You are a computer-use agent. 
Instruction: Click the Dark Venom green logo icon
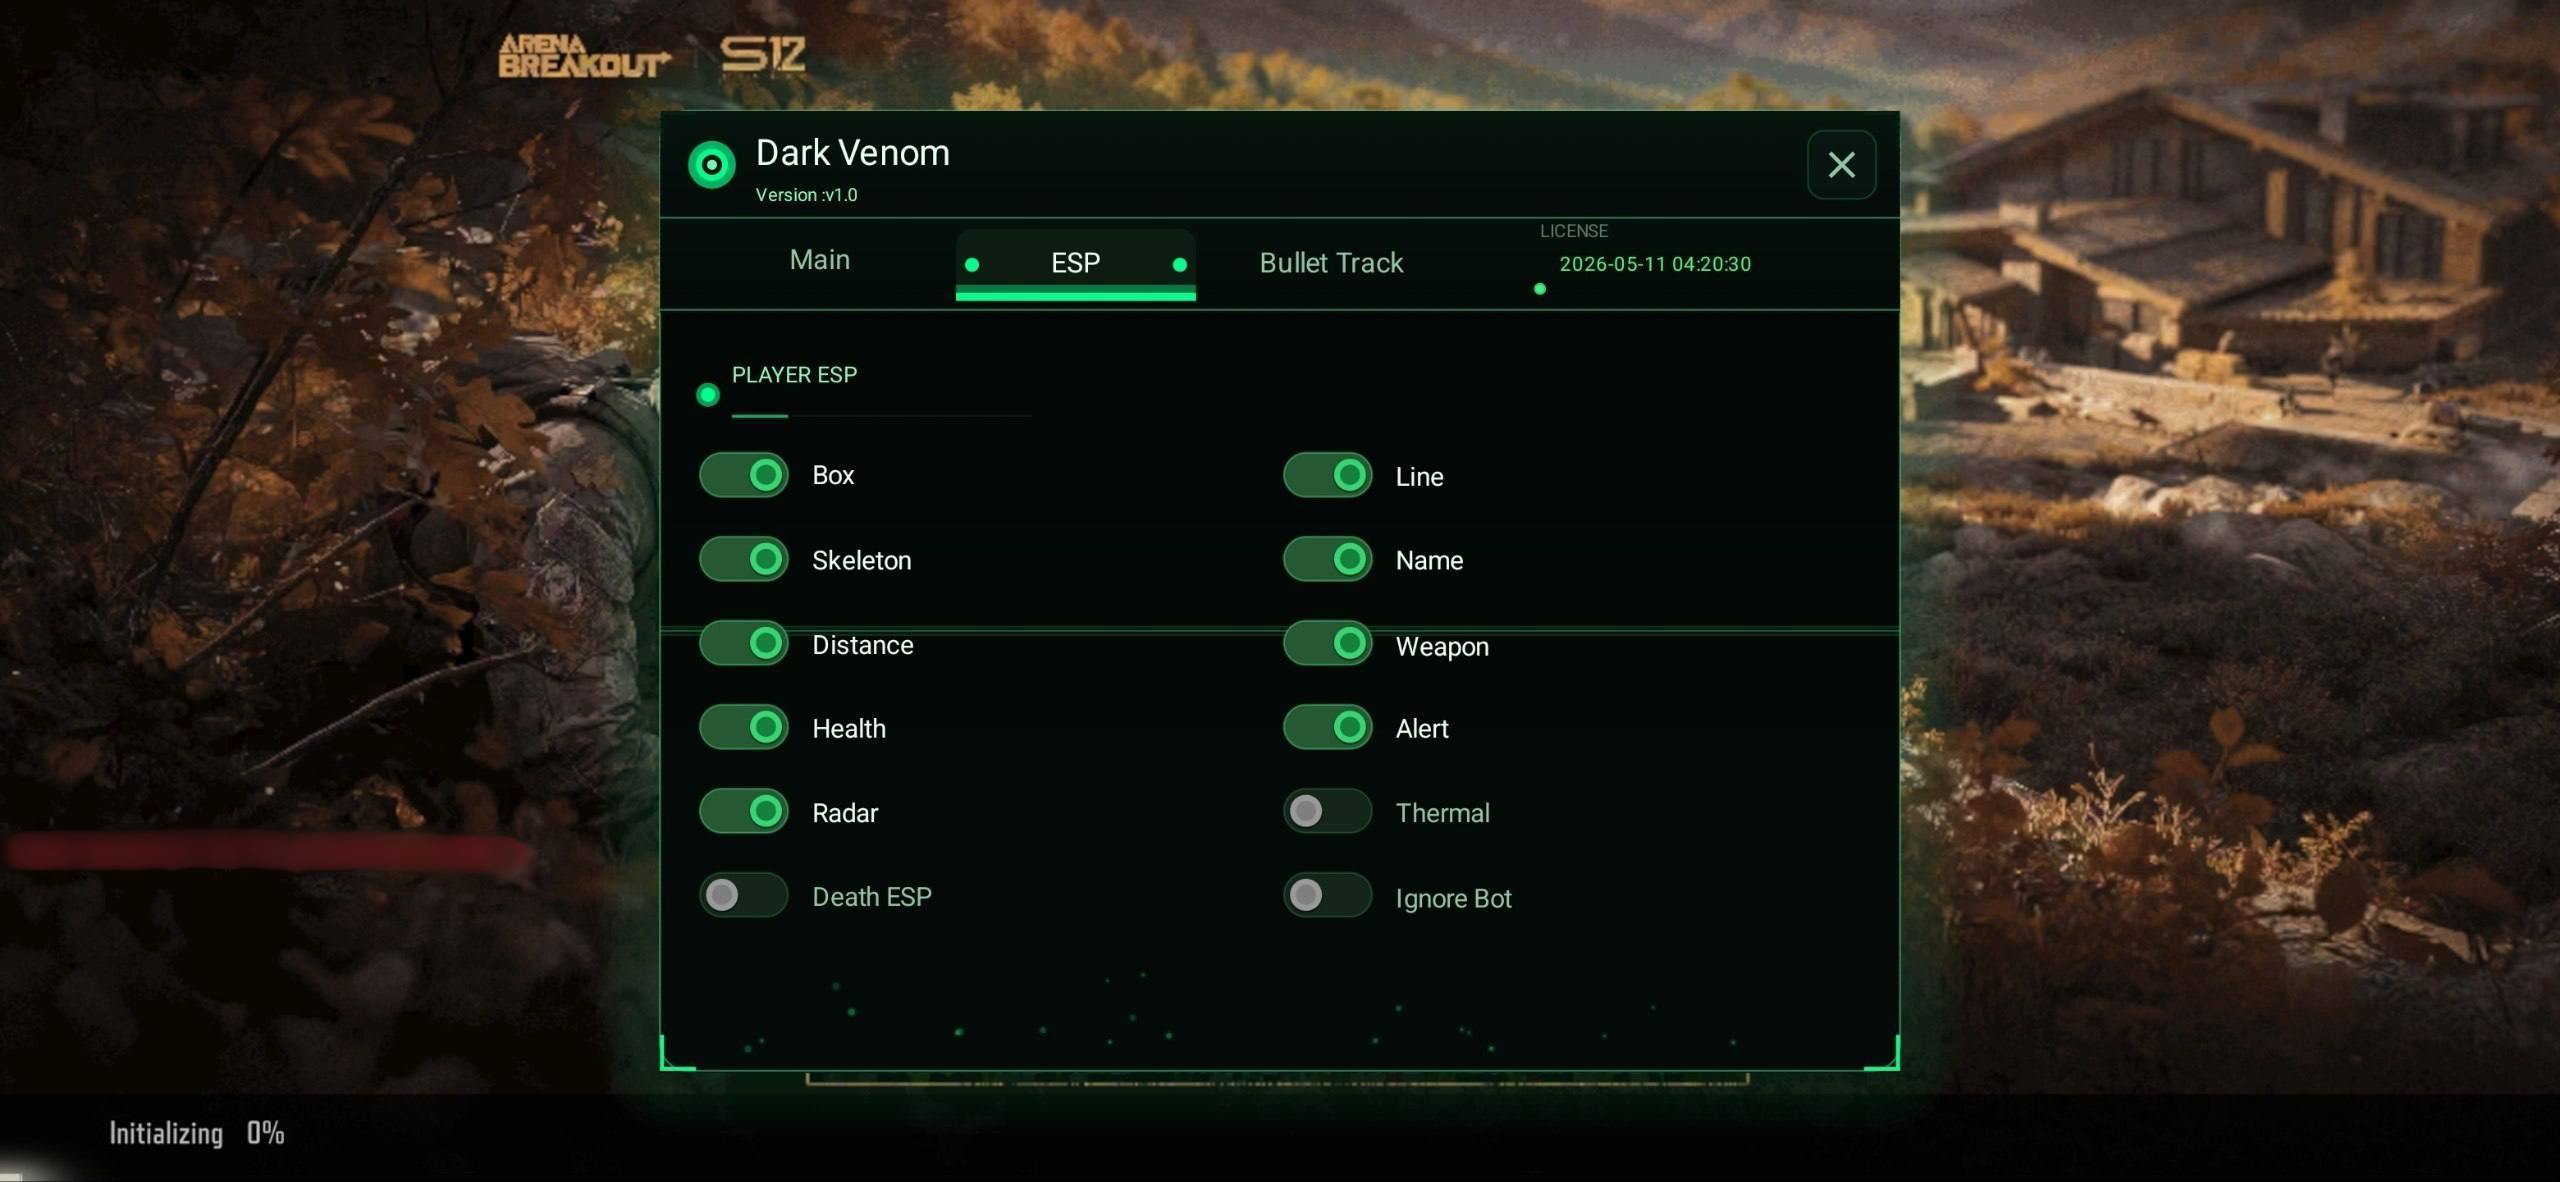[x=712, y=165]
